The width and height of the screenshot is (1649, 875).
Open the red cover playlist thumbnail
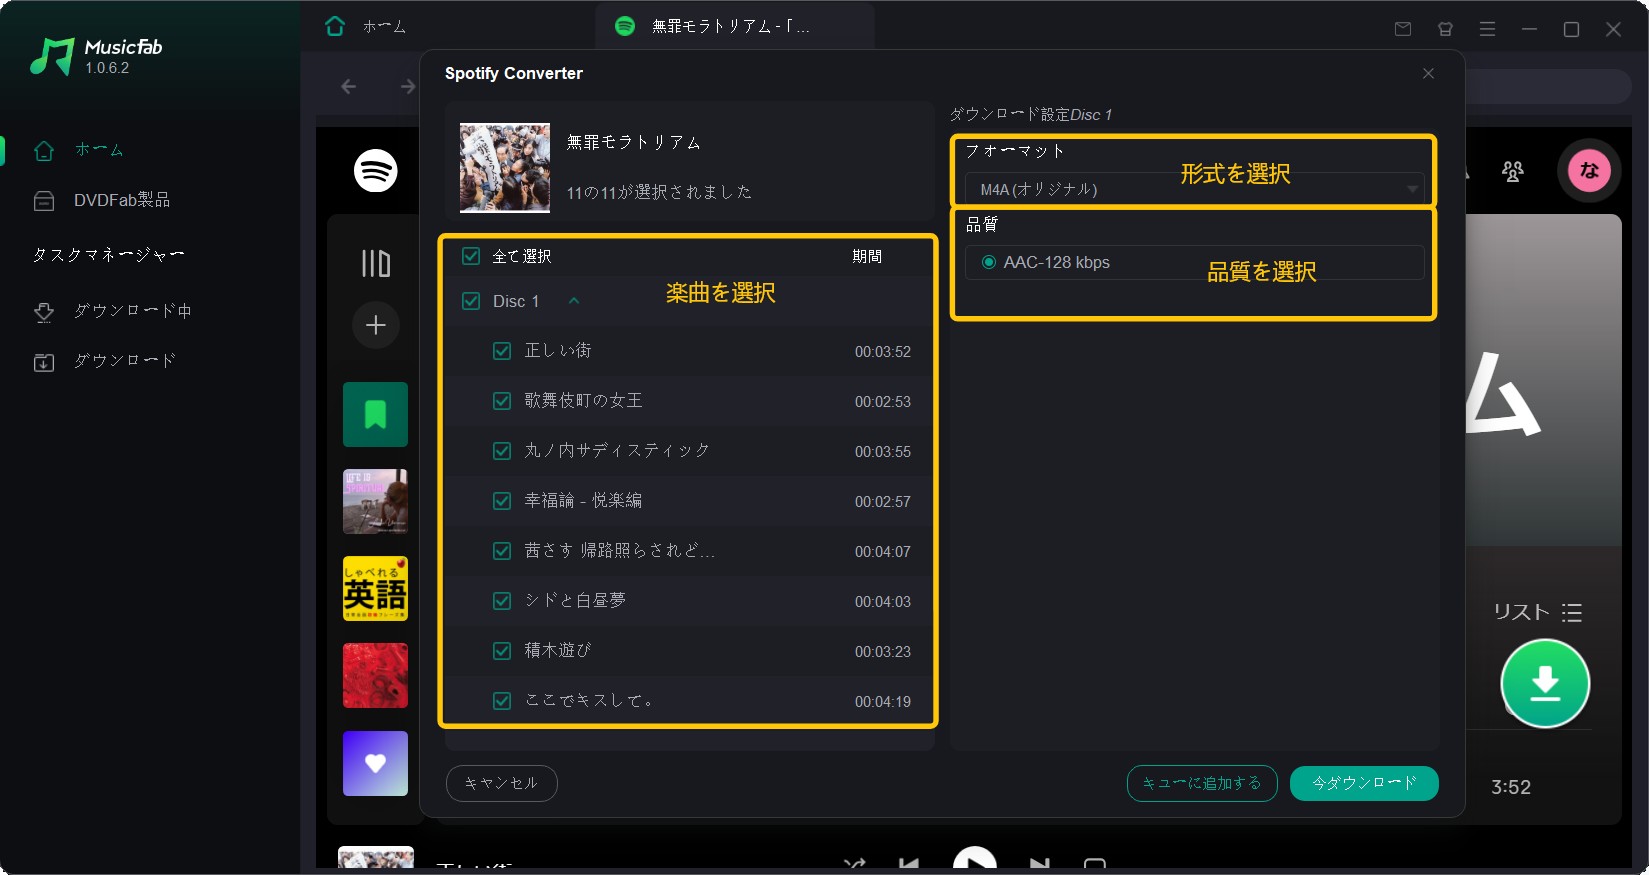coord(375,675)
